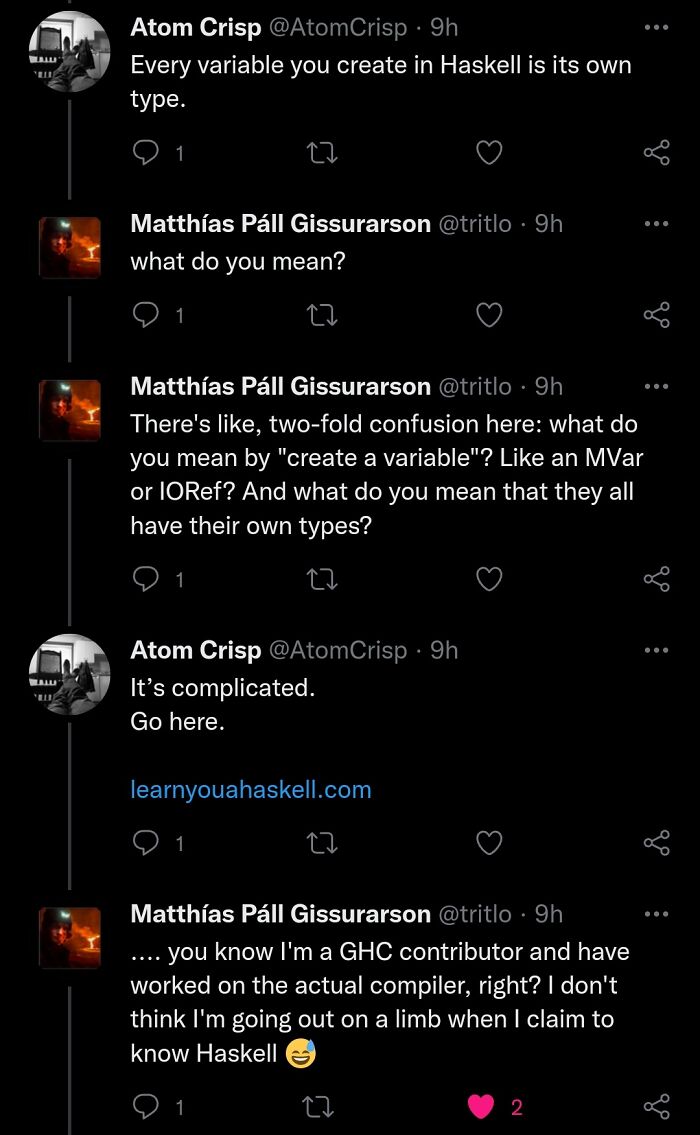Retweet the "It's complicated" tweet
Image resolution: width=700 pixels, height=1135 pixels.
point(321,843)
